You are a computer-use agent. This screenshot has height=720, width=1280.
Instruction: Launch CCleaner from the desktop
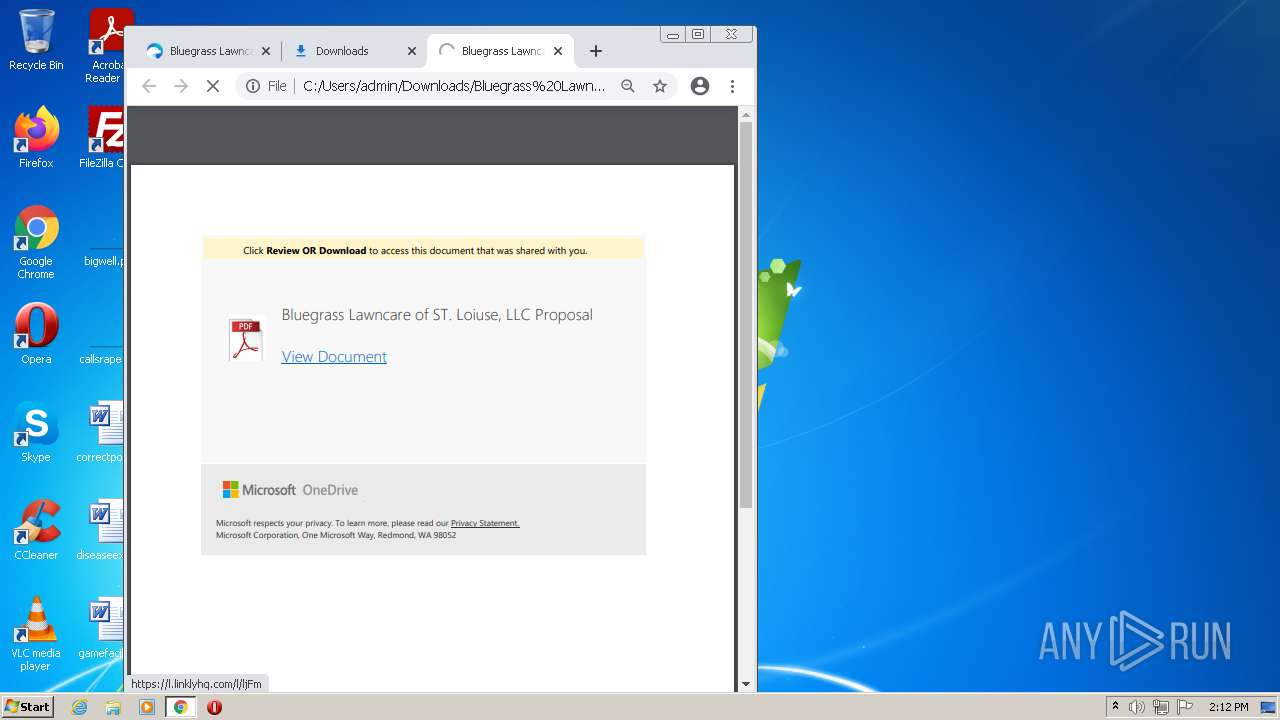point(36,530)
